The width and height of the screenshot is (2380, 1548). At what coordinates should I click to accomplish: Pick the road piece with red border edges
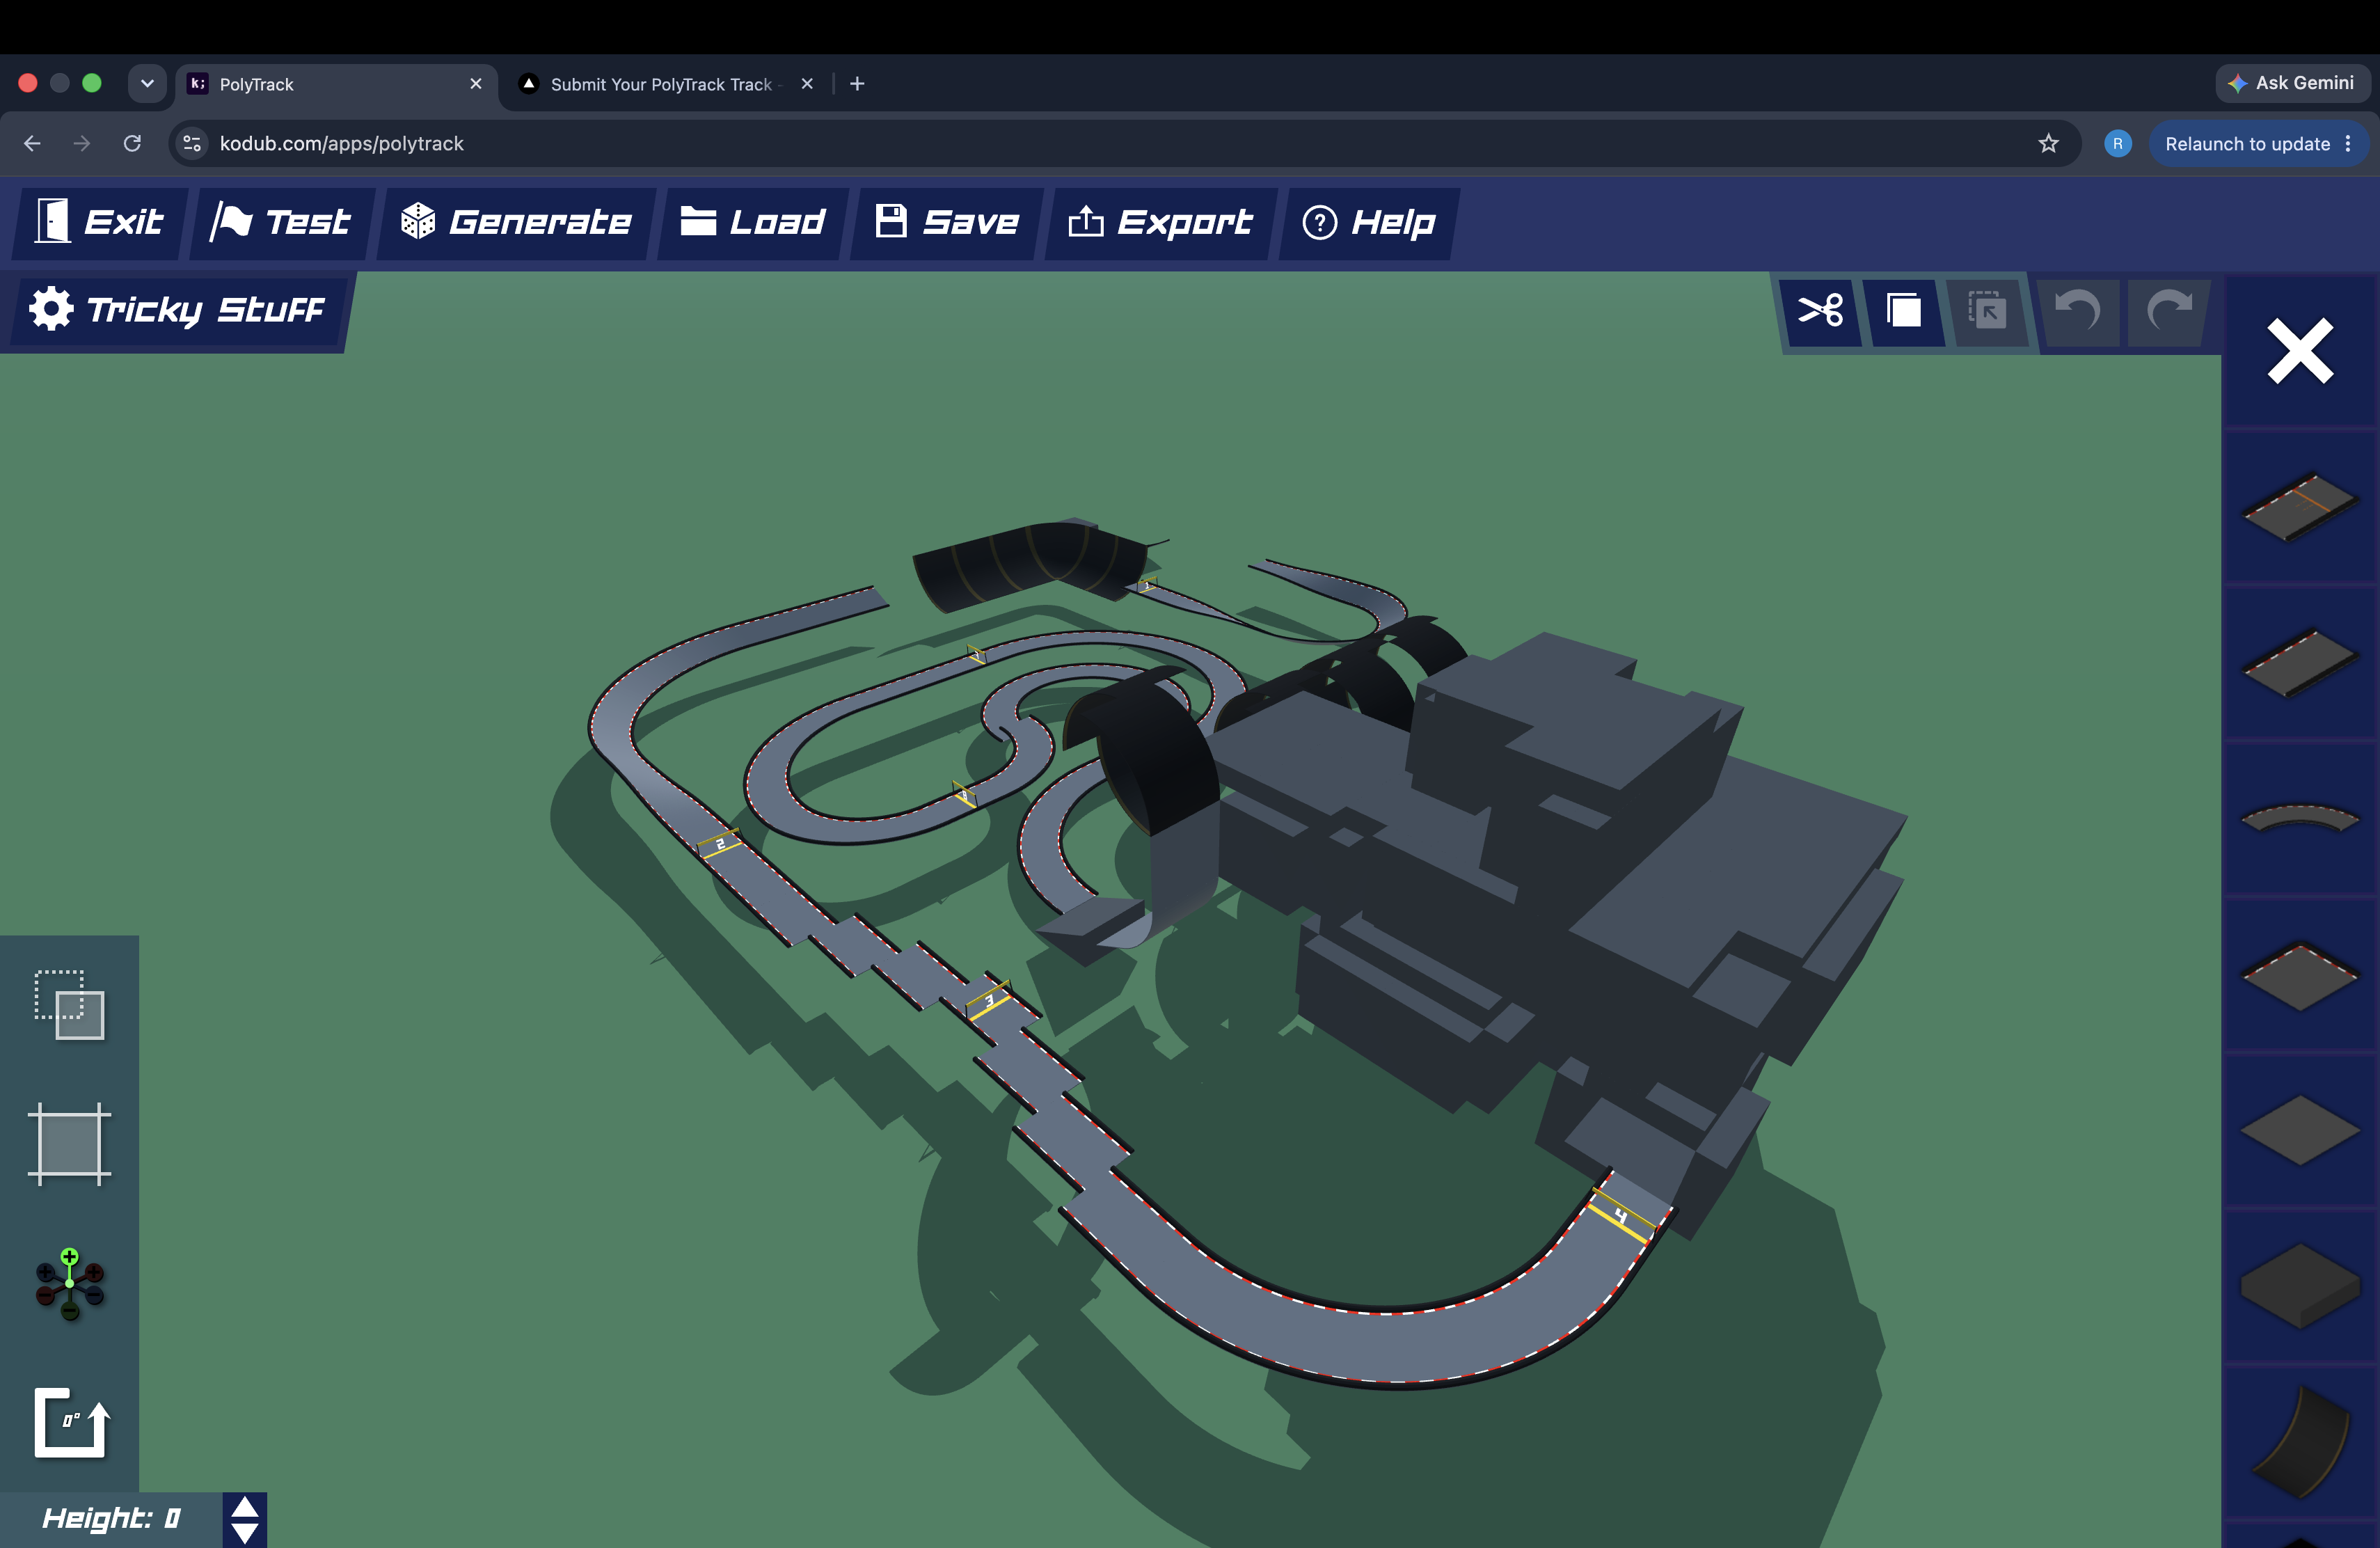[x=2300, y=975]
